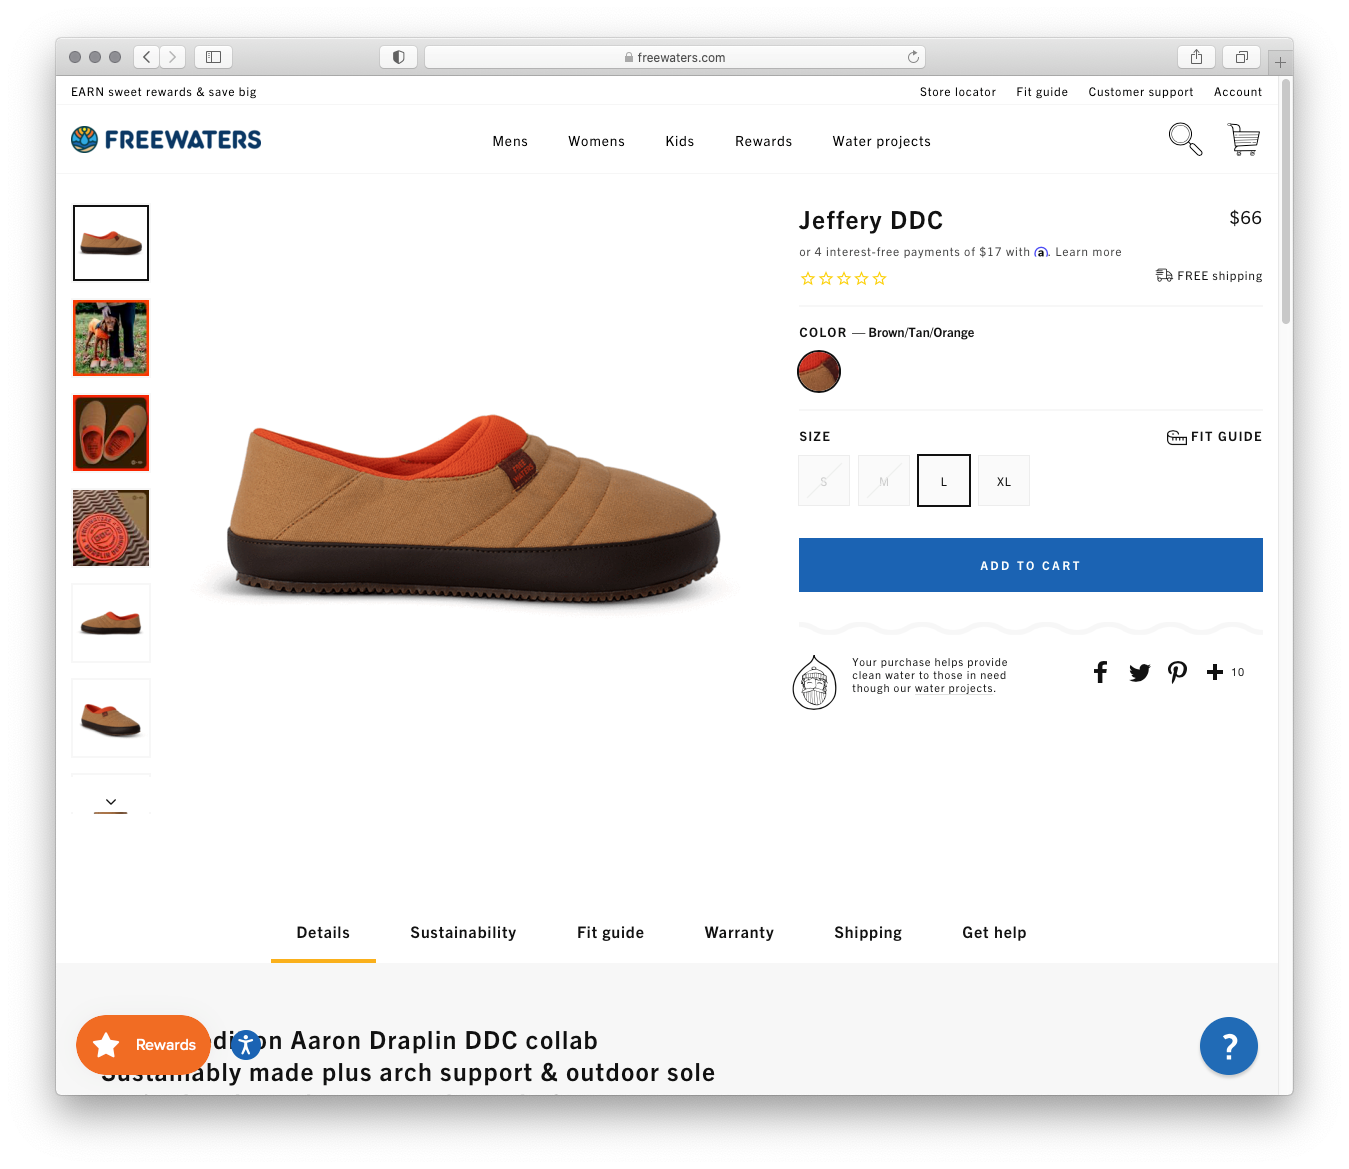
Task: Select size XL
Action: 1004,481
